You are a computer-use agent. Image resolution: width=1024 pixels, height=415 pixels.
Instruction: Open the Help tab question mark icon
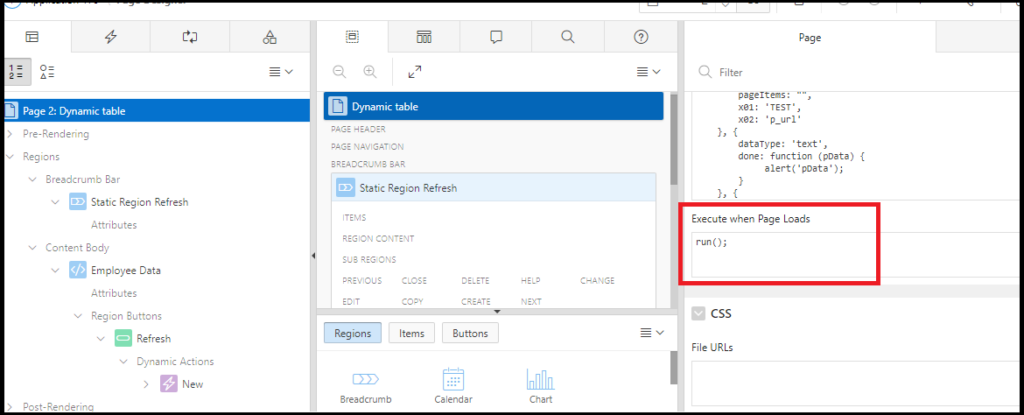pyautogui.click(x=641, y=37)
